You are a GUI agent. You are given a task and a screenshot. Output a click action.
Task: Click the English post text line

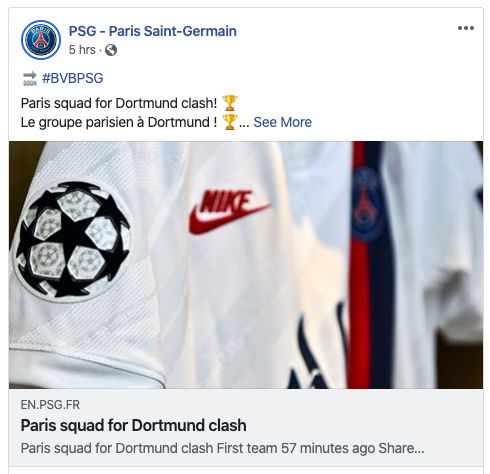(119, 103)
